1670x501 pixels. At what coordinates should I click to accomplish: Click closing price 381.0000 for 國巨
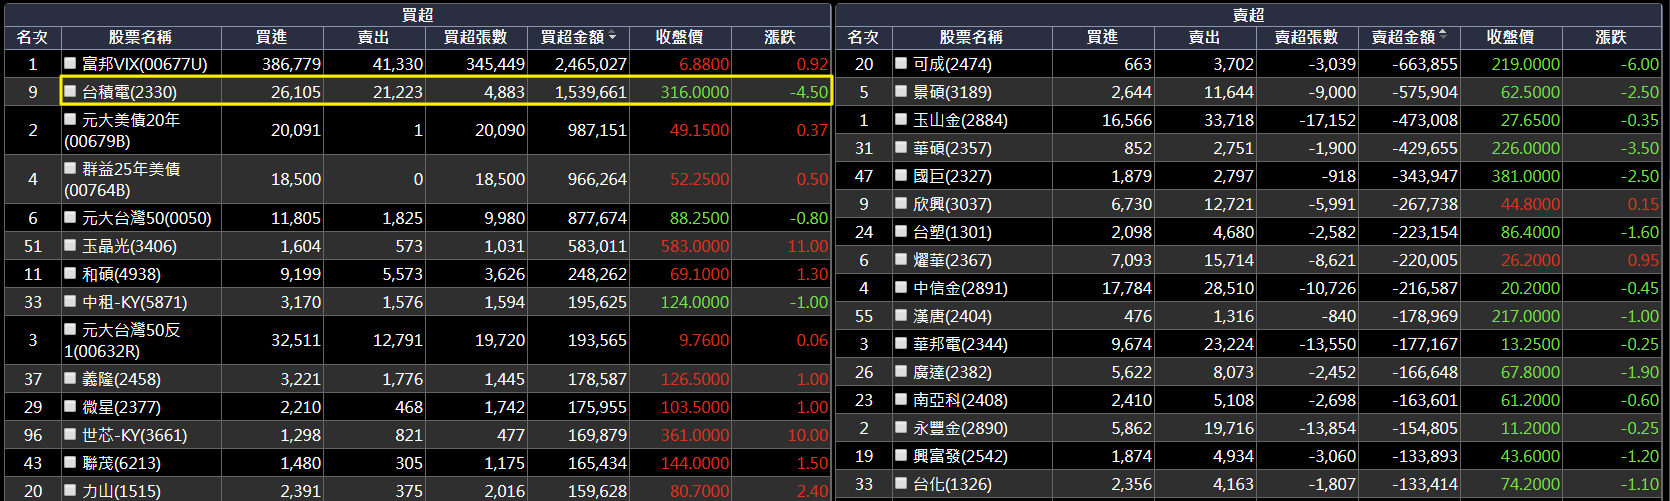(x=1526, y=176)
